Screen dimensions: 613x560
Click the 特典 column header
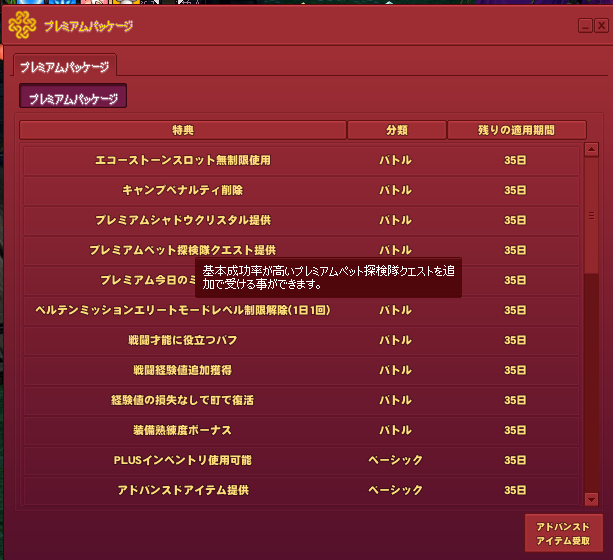click(183, 130)
